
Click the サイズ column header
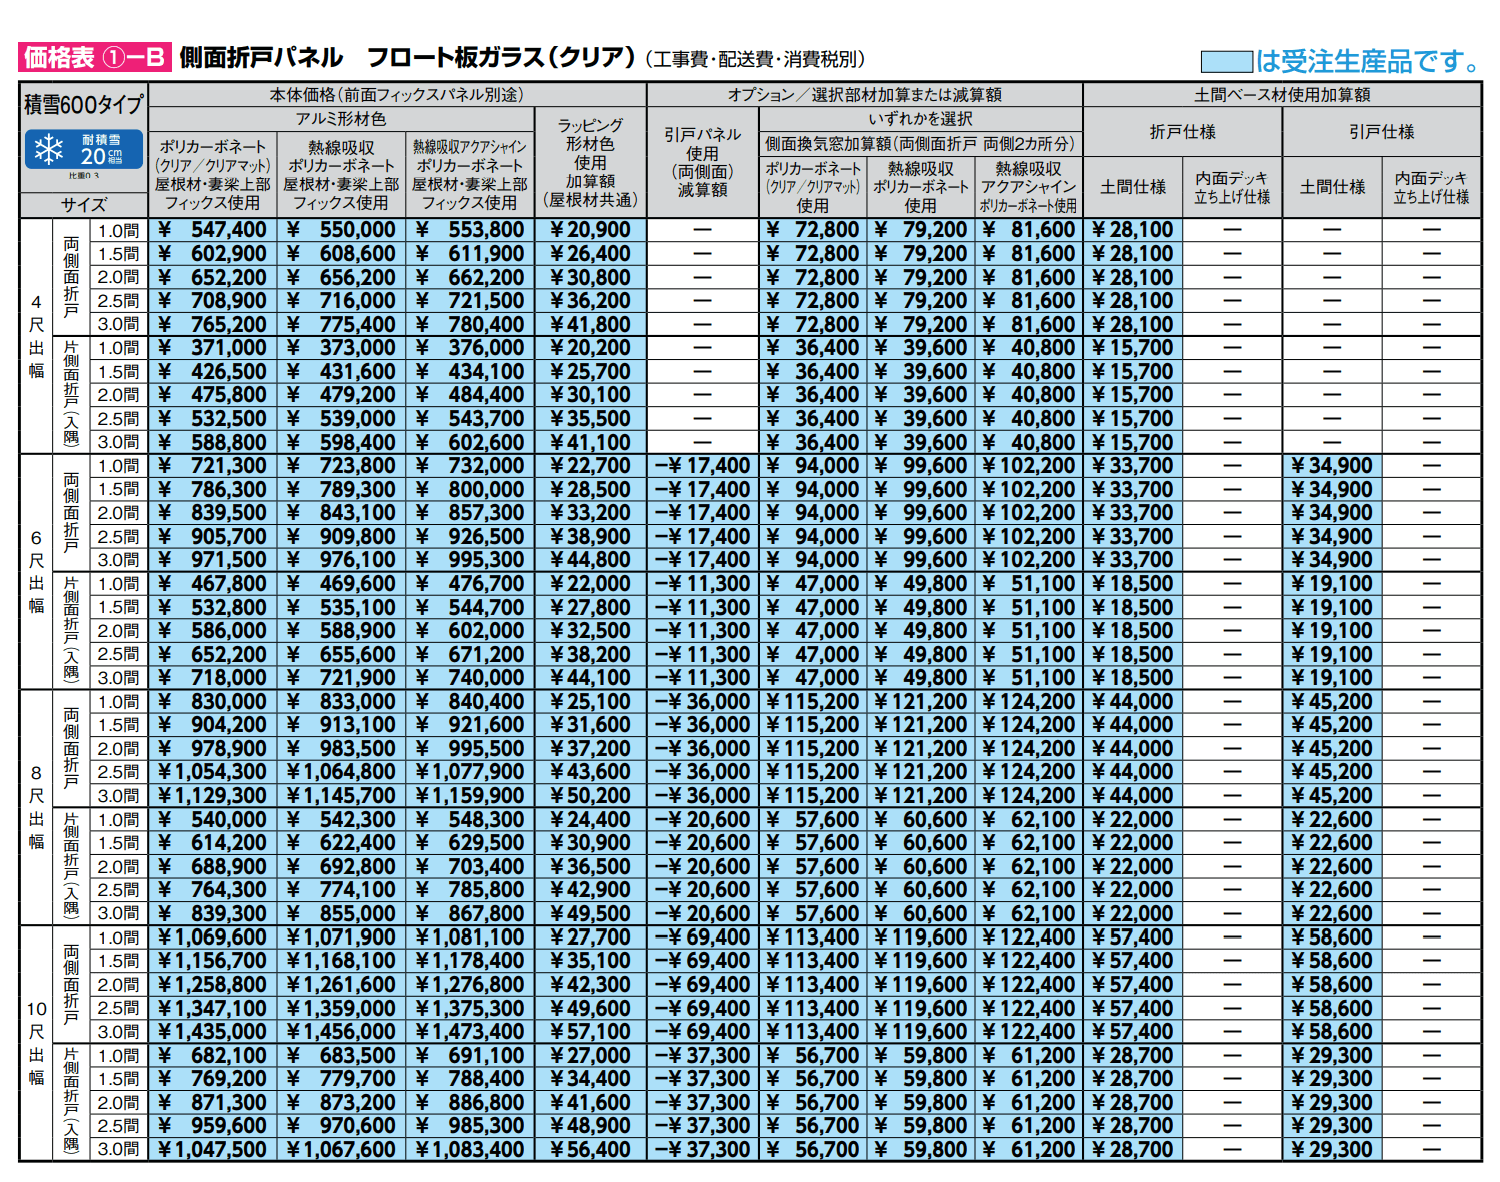(84, 205)
